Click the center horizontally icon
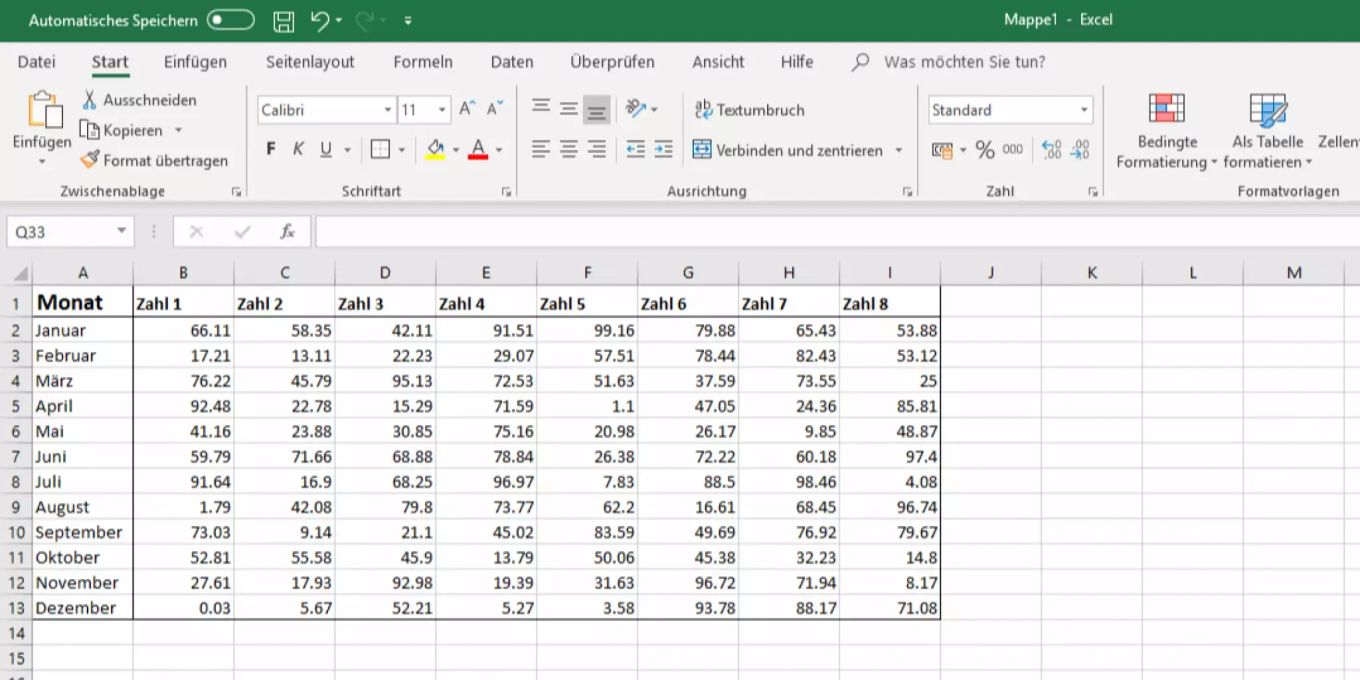The width and height of the screenshot is (1360, 680). [569, 149]
